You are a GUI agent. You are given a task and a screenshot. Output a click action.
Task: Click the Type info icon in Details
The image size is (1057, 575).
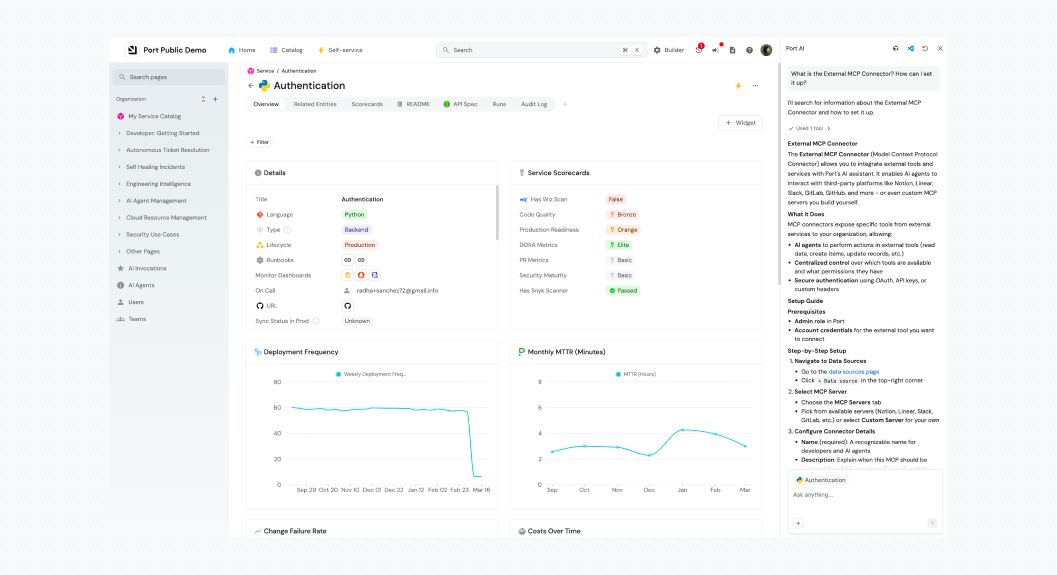pyautogui.click(x=287, y=230)
